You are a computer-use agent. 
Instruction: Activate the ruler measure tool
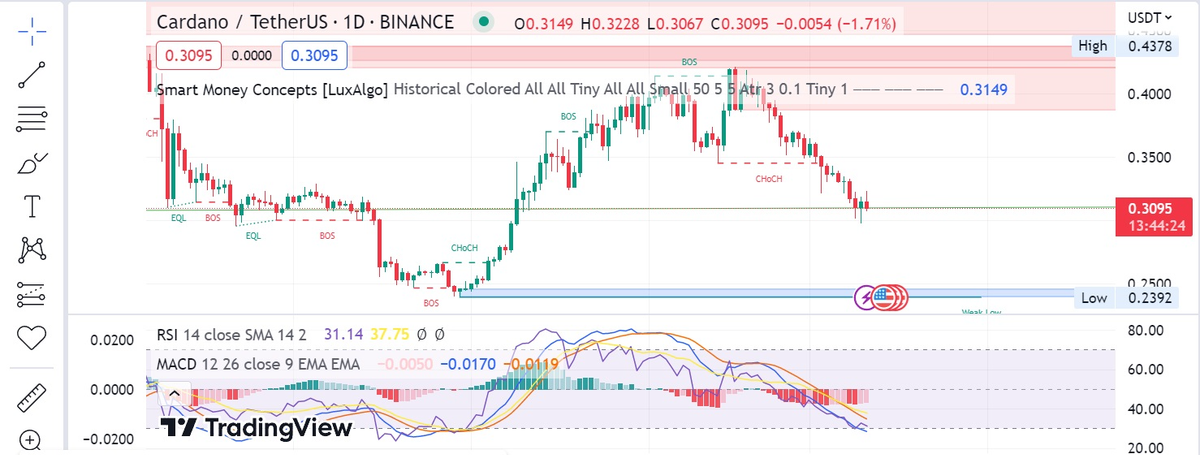point(32,396)
